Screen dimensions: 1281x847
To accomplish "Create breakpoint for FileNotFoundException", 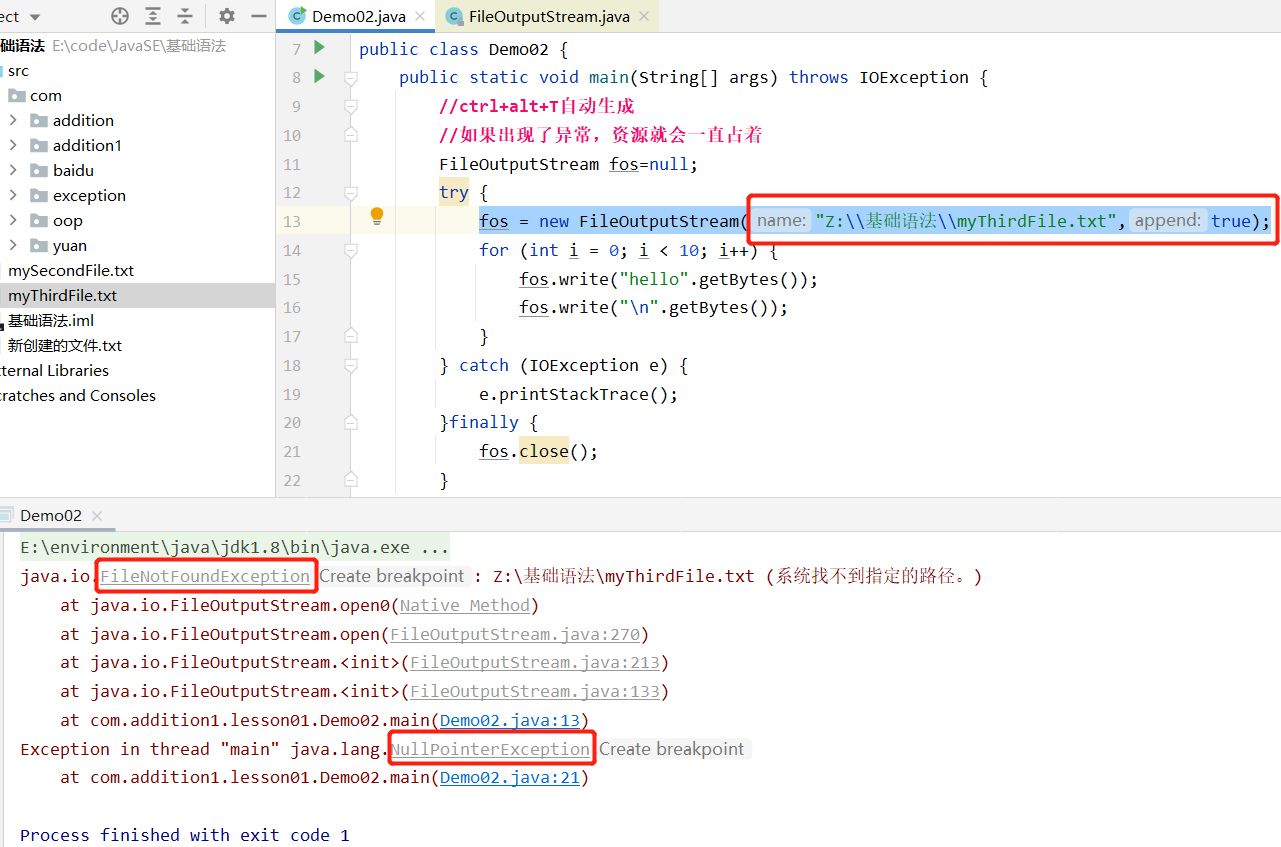I will point(392,576).
